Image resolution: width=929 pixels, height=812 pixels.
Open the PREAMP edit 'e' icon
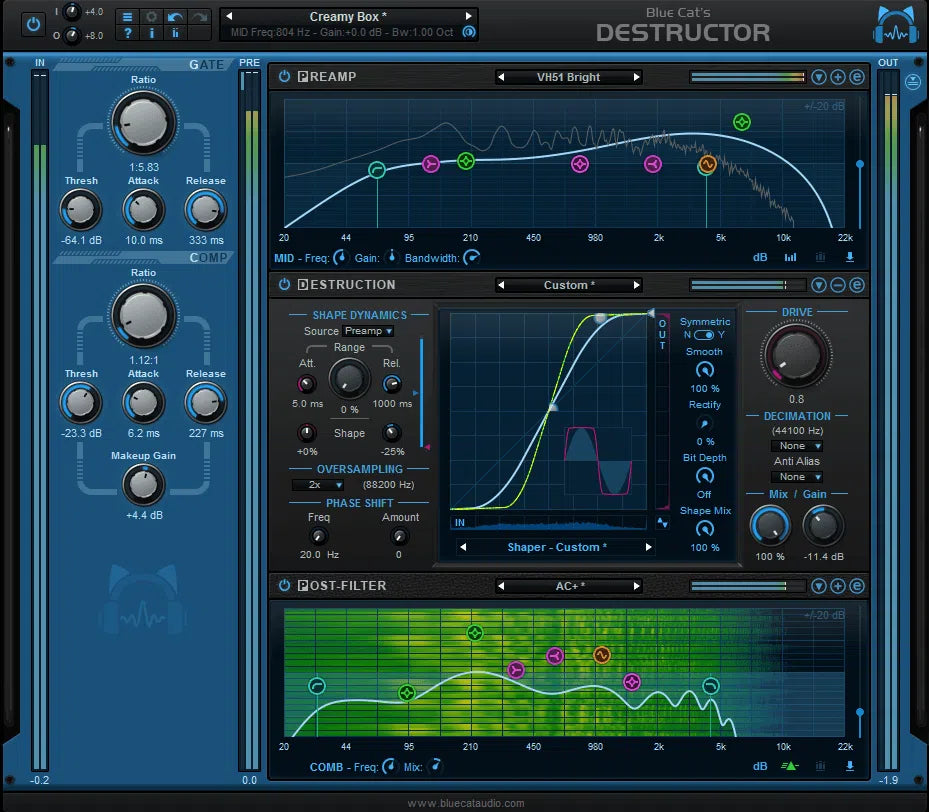858,76
